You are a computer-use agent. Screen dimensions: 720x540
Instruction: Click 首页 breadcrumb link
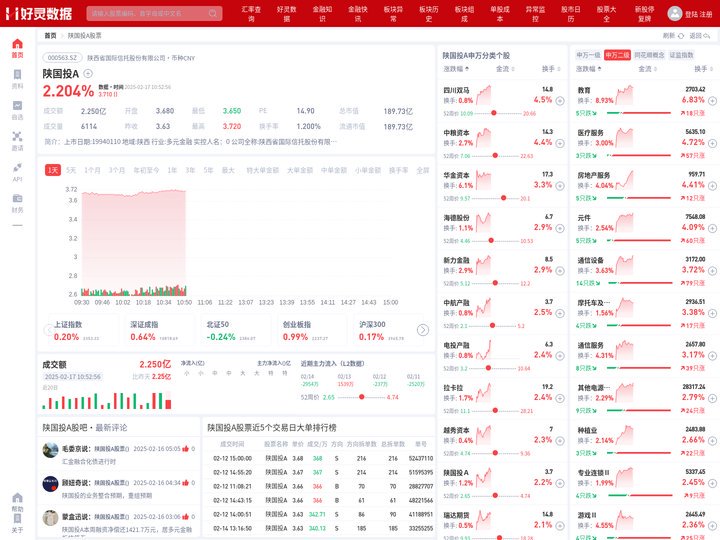point(50,35)
